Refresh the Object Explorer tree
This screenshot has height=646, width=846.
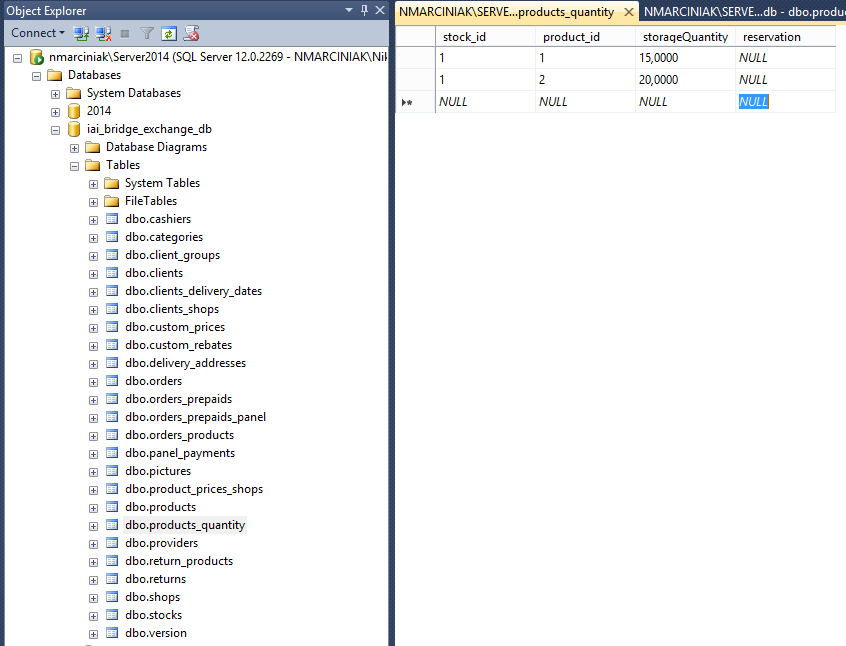click(169, 33)
